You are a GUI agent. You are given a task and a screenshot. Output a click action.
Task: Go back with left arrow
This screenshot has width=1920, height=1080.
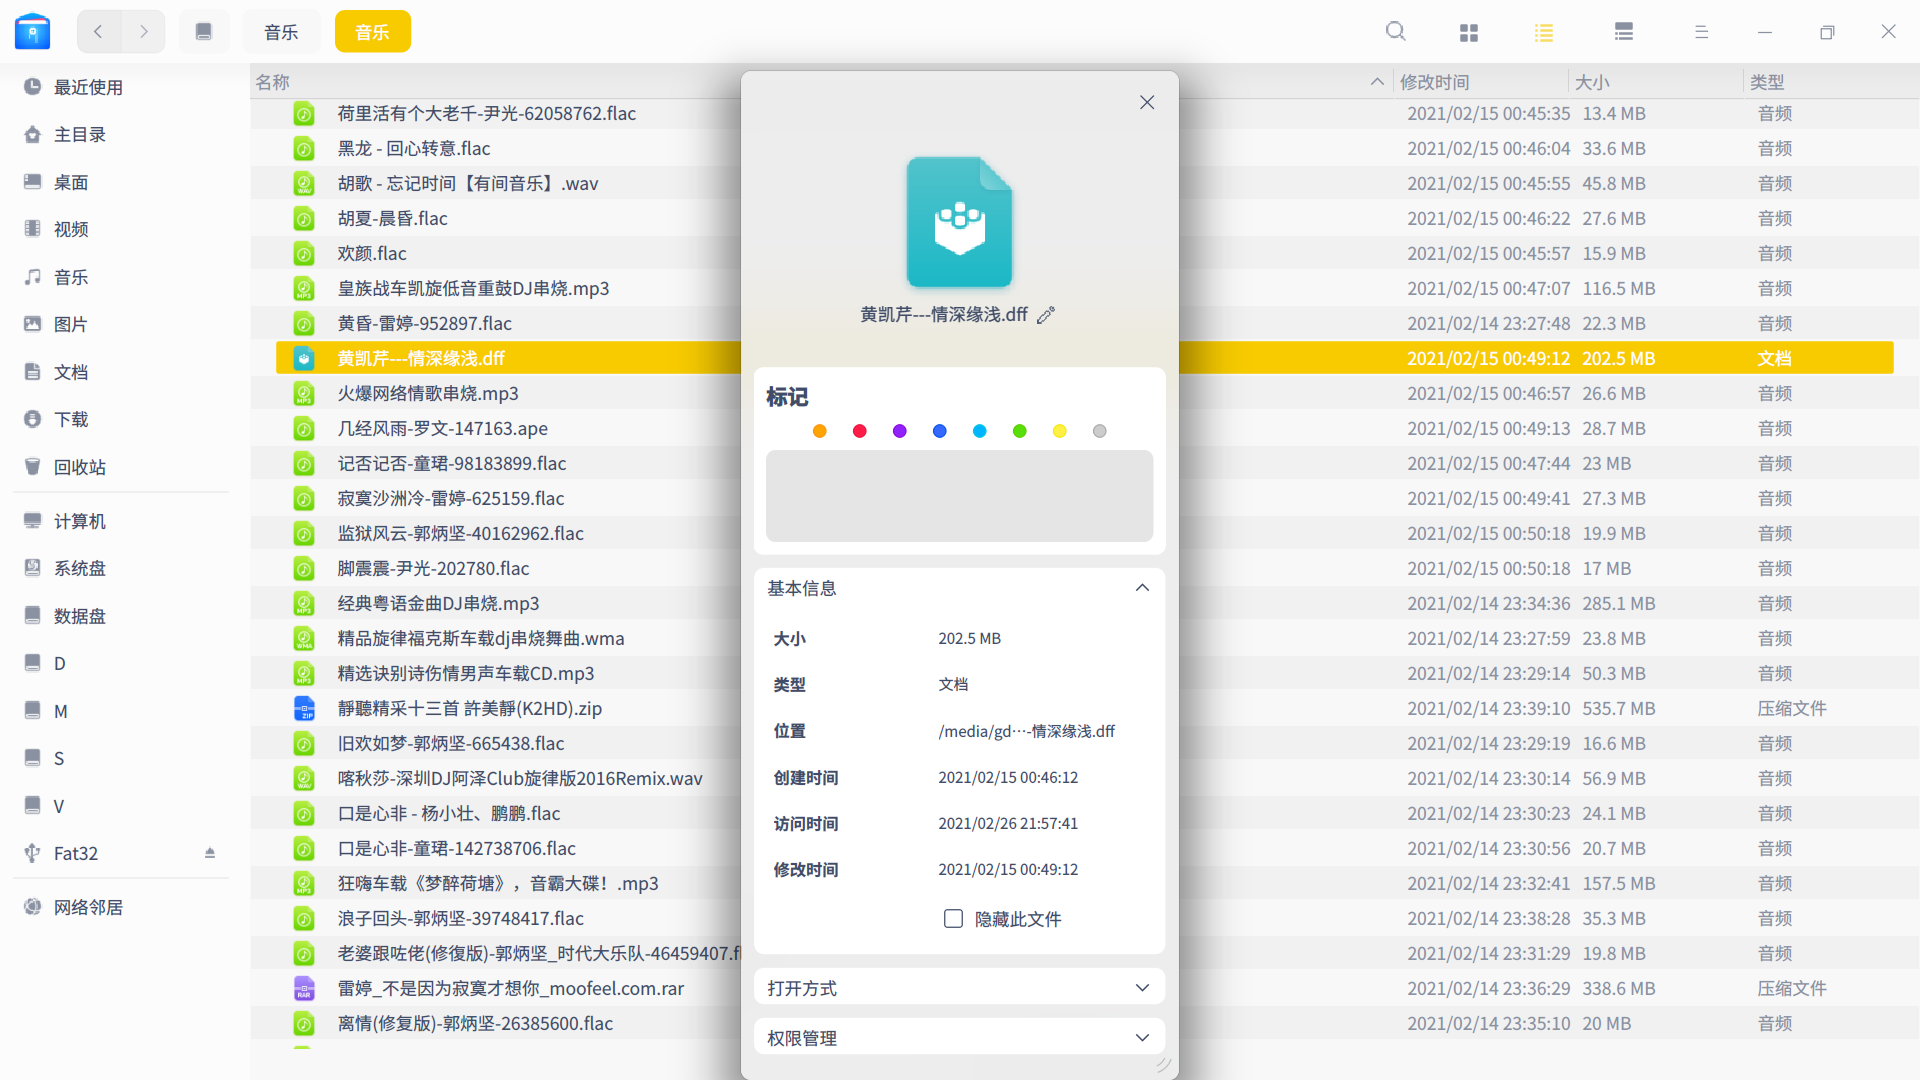click(x=98, y=32)
